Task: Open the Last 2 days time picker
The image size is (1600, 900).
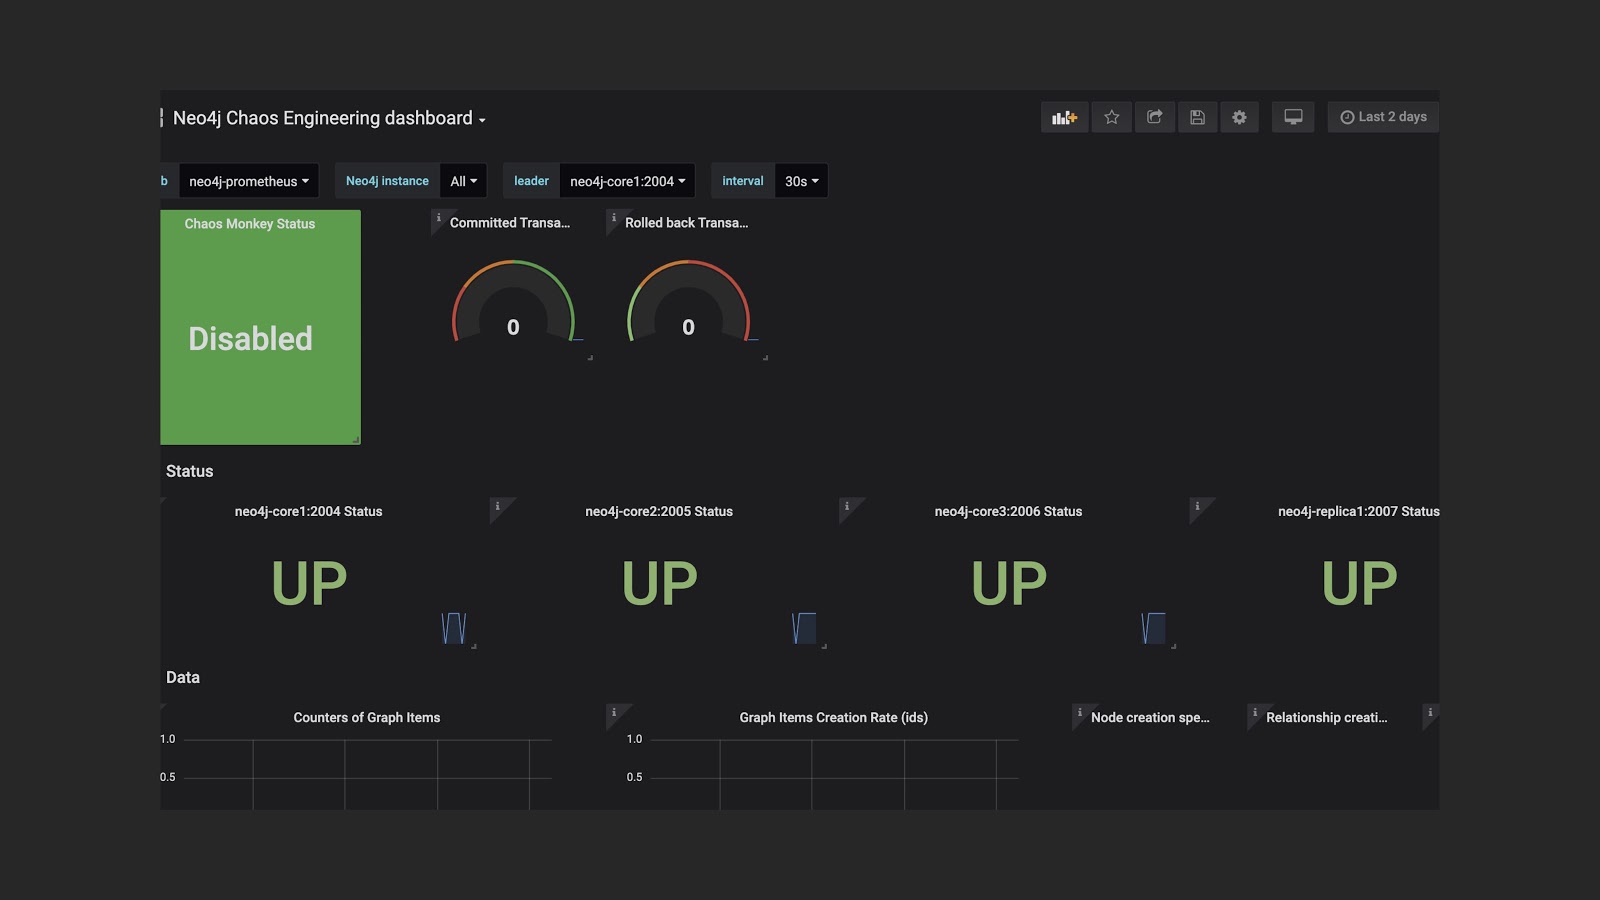Action: 1383,117
